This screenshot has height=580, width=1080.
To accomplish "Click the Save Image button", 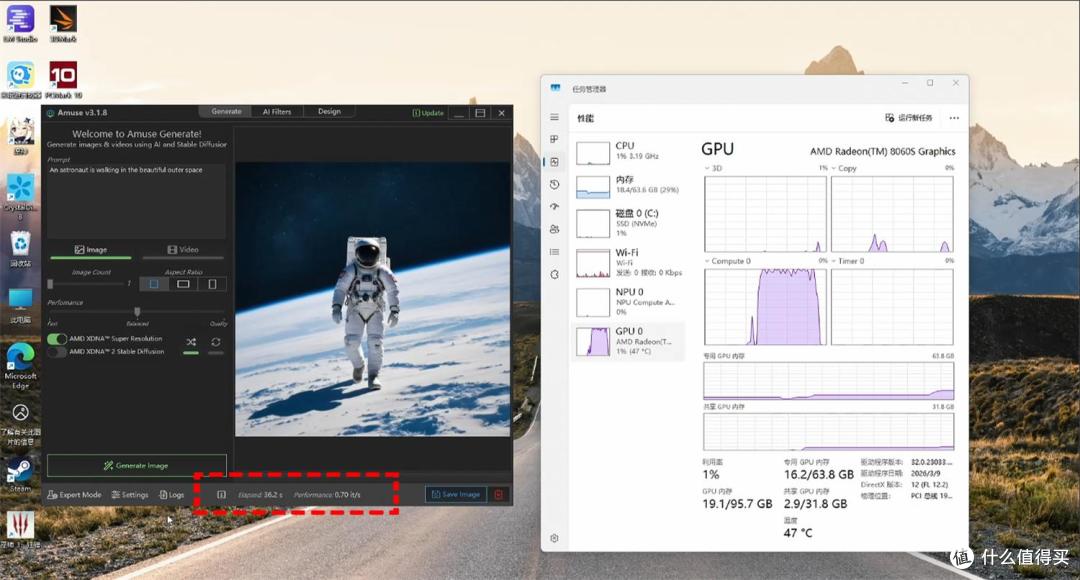I will (x=456, y=494).
